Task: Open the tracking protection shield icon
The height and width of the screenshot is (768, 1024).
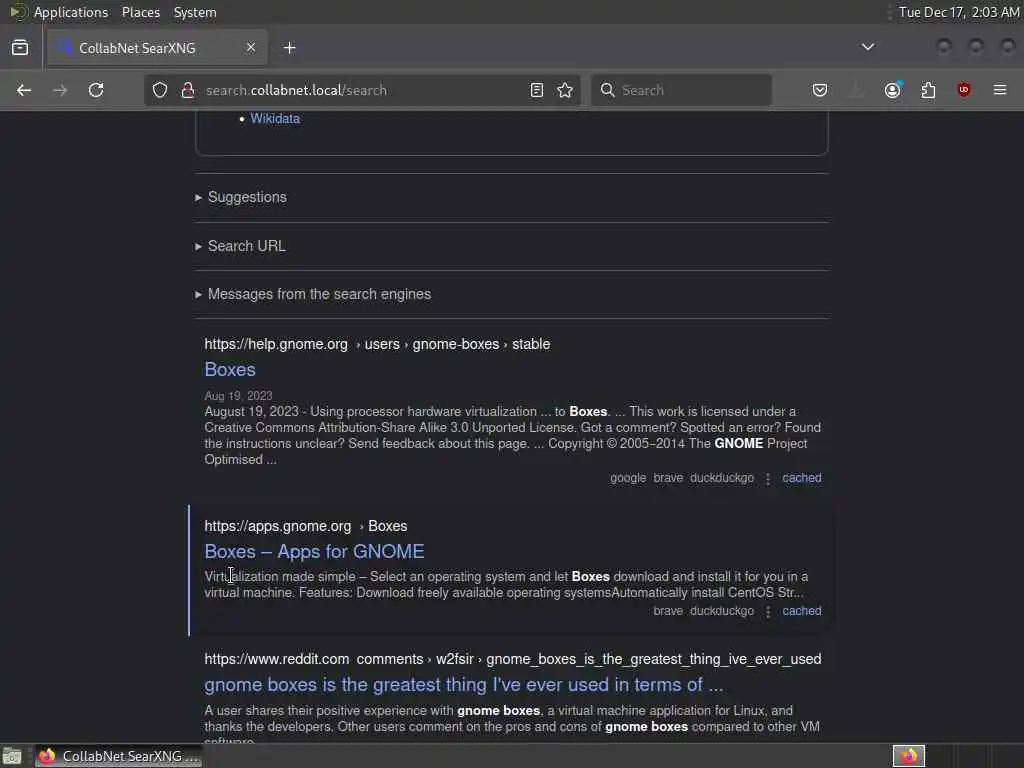Action: pos(160,90)
